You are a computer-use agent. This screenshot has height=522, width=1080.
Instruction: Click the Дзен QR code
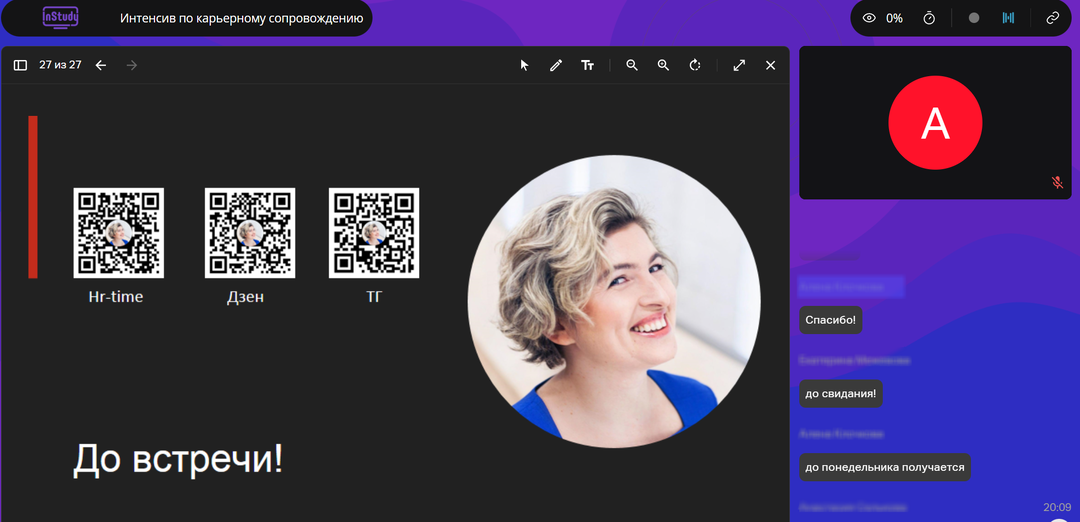click(x=250, y=233)
